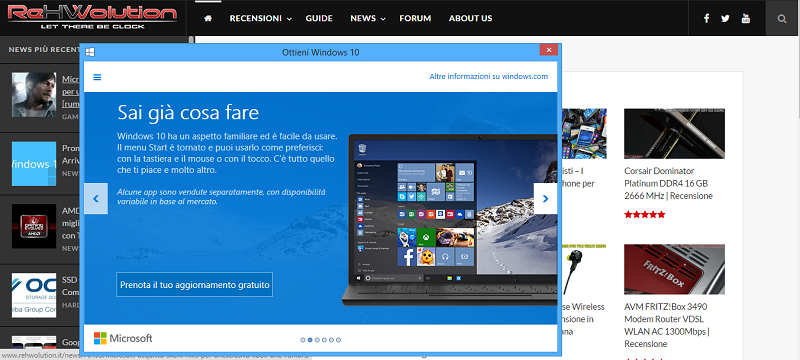Select the first slide indicator dot
The height and width of the screenshot is (360, 800).
click(x=303, y=340)
